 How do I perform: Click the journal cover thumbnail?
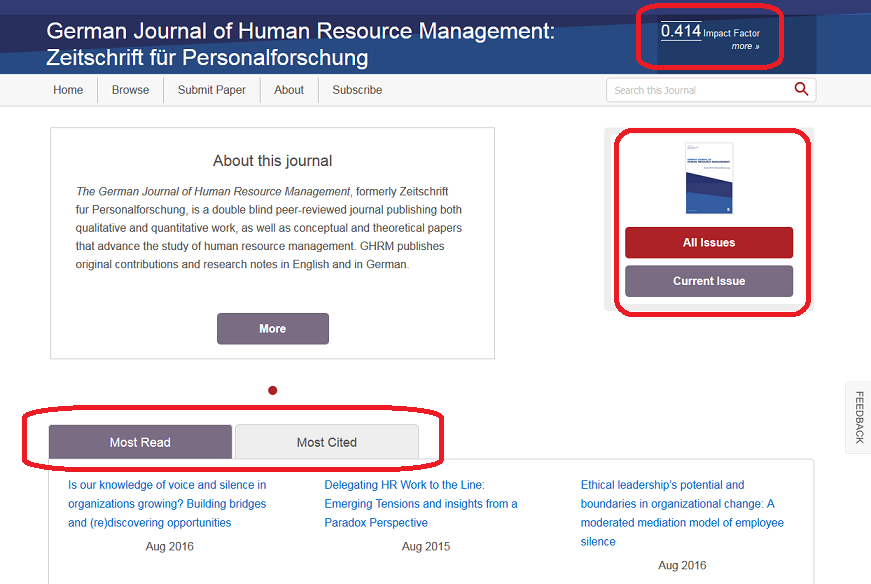[x=709, y=179]
